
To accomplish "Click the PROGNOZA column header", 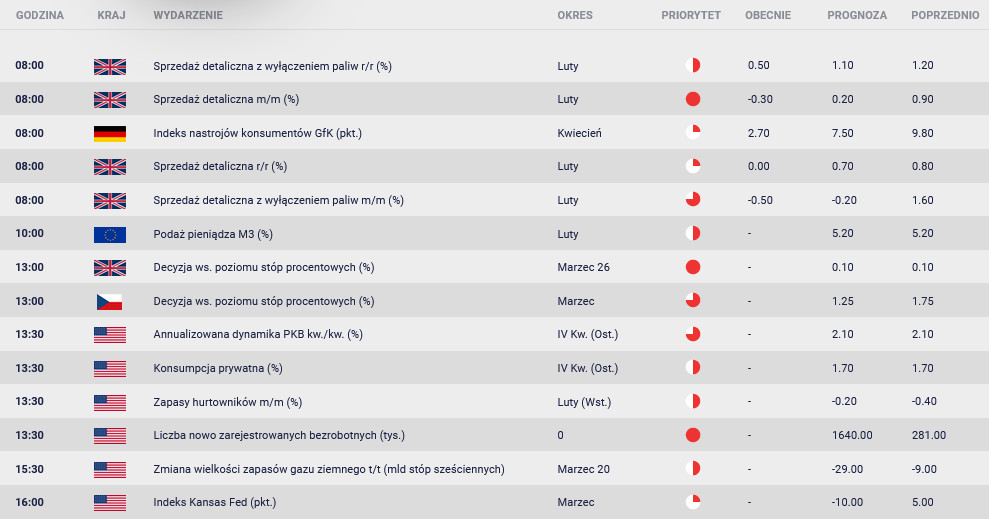I will tap(857, 15).
